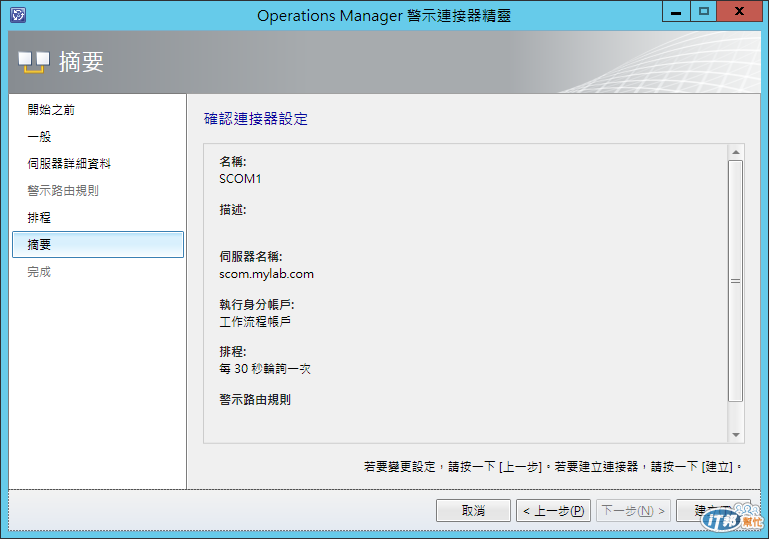769x539 pixels.
Task: Click the 排程: label in summary
Action: (x=233, y=352)
